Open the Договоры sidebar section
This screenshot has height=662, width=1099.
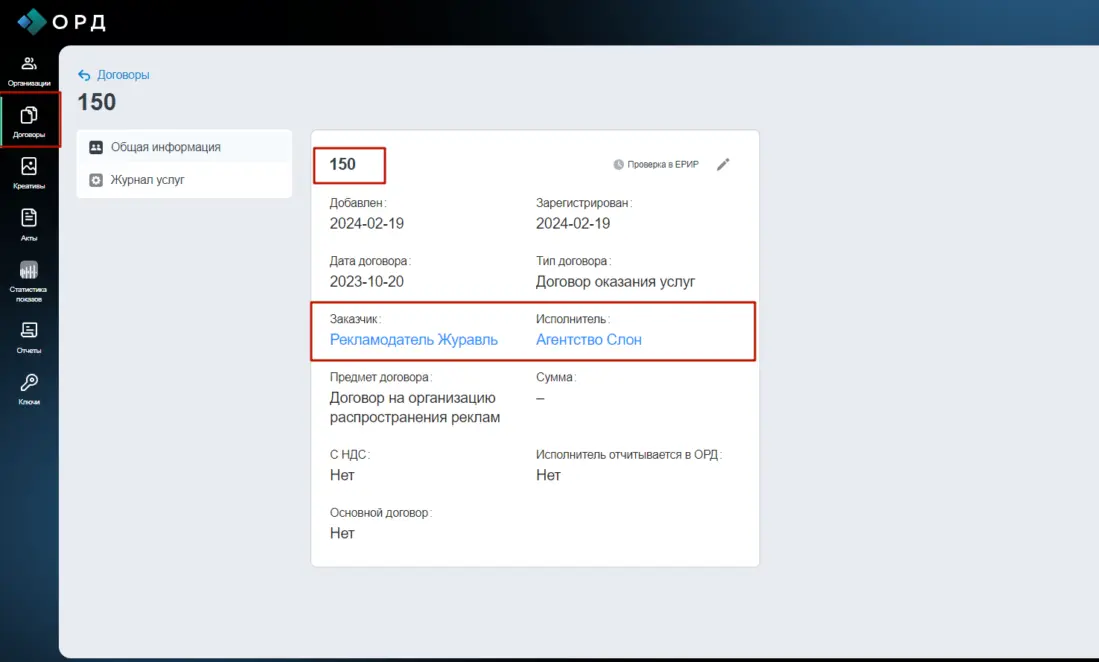click(x=29, y=122)
